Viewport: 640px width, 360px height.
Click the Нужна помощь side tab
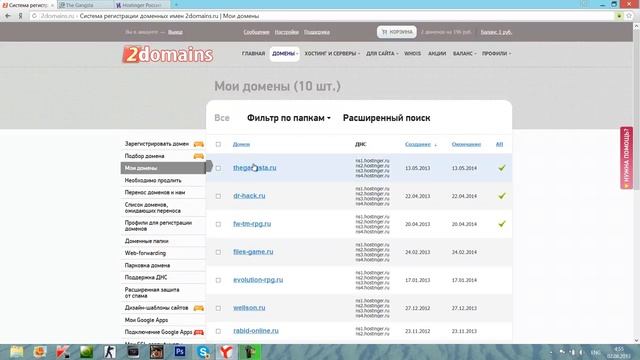pyautogui.click(x=627, y=158)
